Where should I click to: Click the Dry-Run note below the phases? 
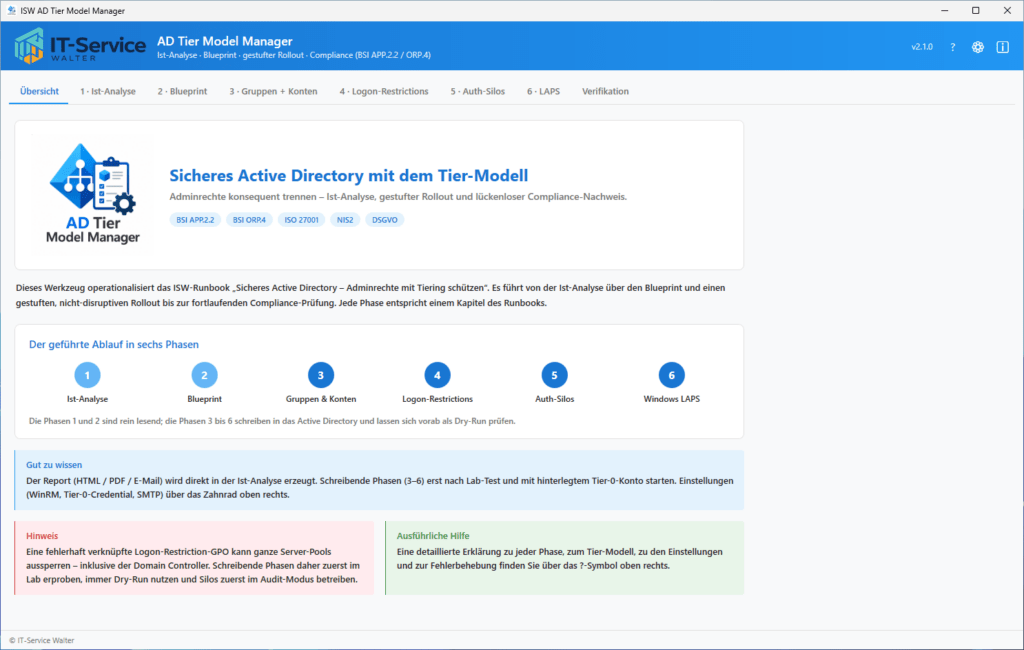tap(272, 421)
